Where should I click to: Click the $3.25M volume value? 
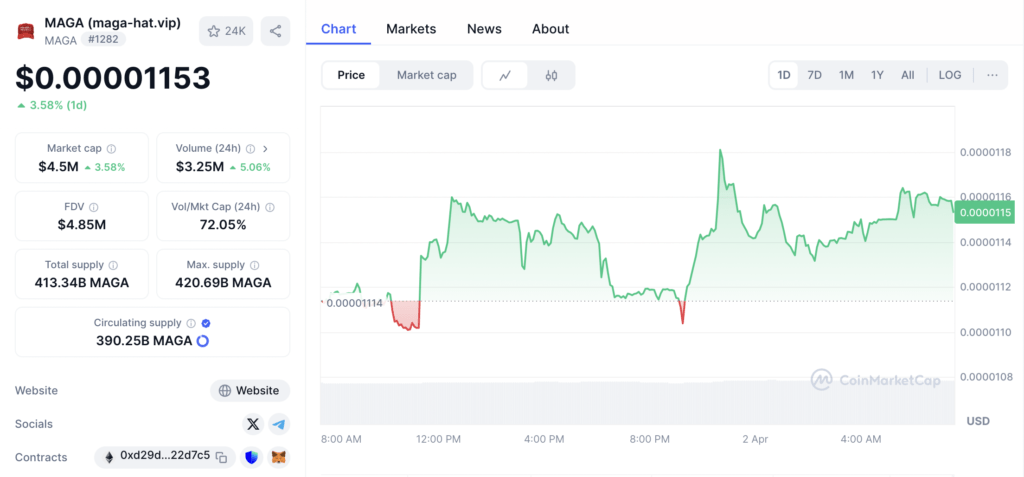click(200, 167)
